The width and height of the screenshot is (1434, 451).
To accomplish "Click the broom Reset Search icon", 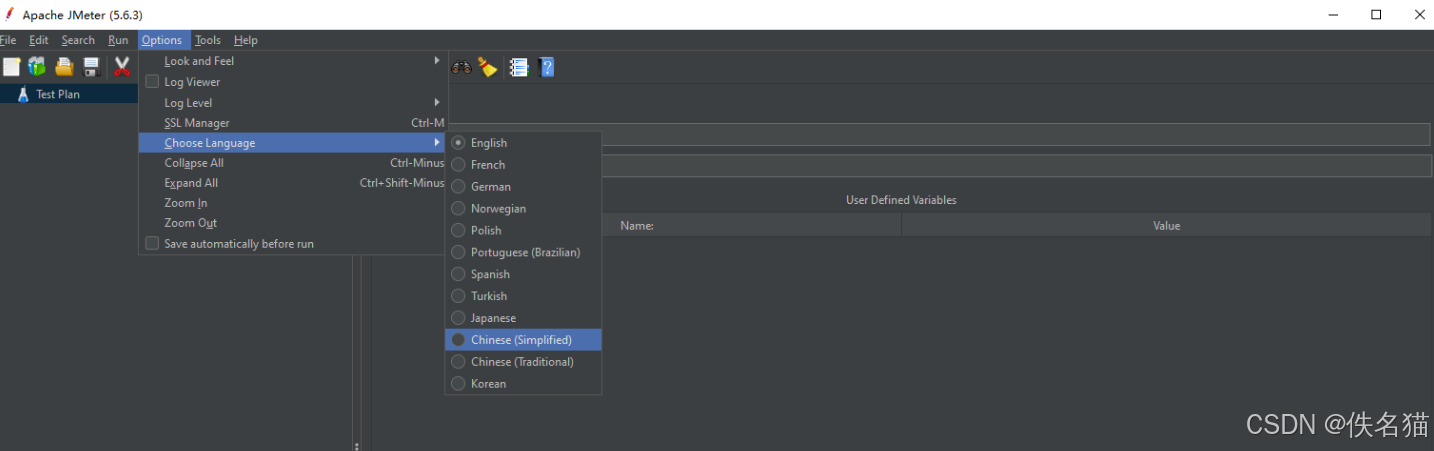I will [x=487, y=67].
